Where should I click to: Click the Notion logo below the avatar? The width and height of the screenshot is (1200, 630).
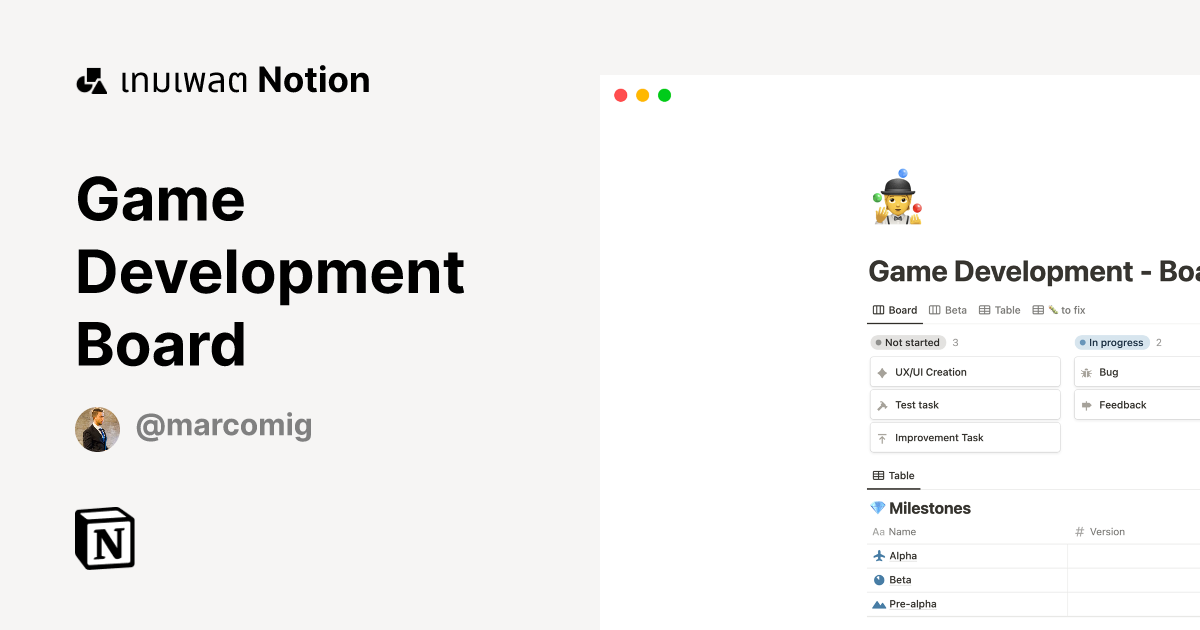pos(104,538)
